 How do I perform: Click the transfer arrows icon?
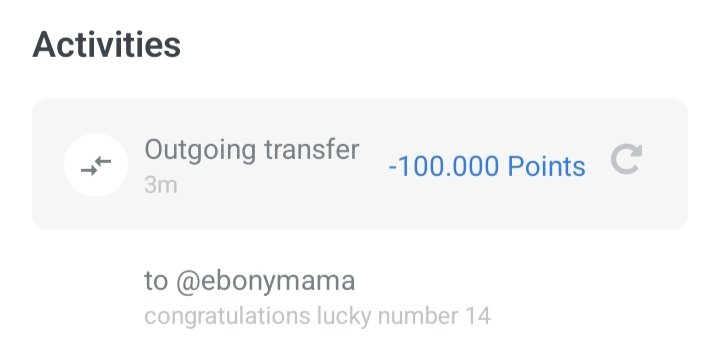pos(96,165)
